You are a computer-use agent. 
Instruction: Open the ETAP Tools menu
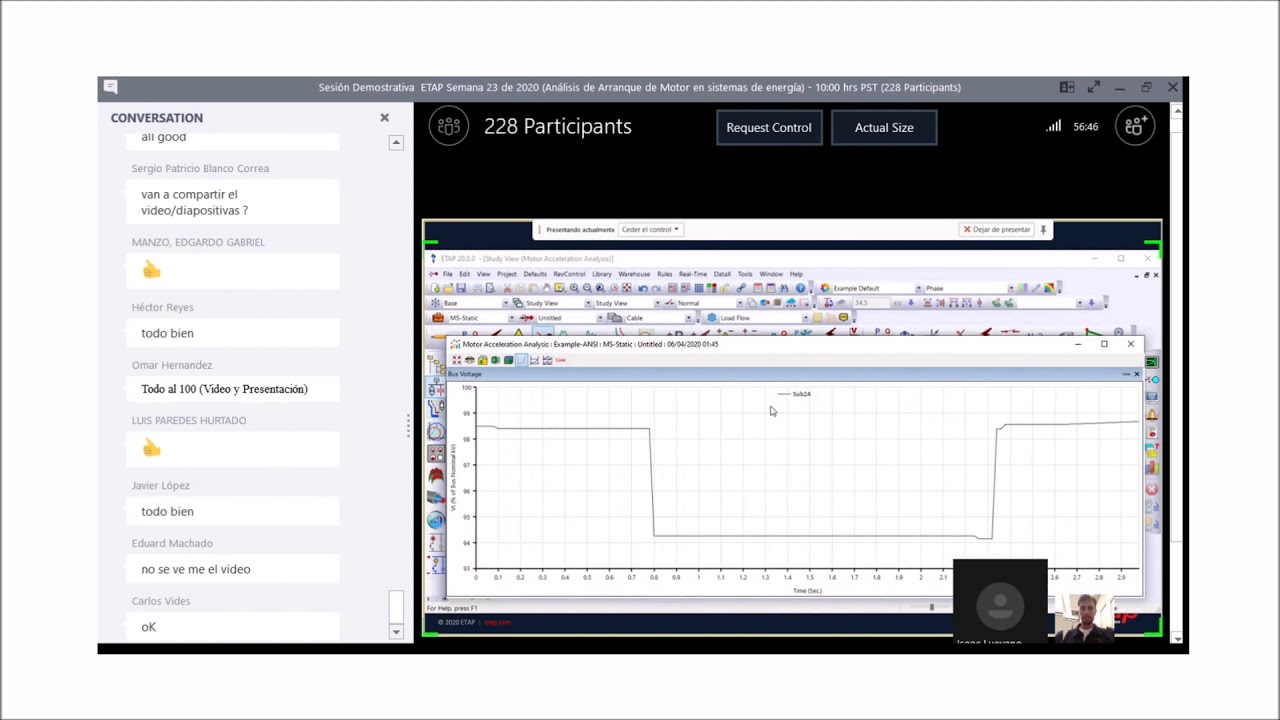[745, 274]
